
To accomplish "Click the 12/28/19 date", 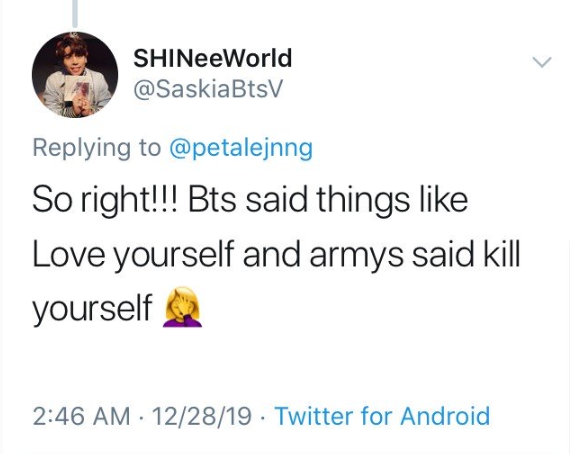I will pyautogui.click(x=202, y=416).
